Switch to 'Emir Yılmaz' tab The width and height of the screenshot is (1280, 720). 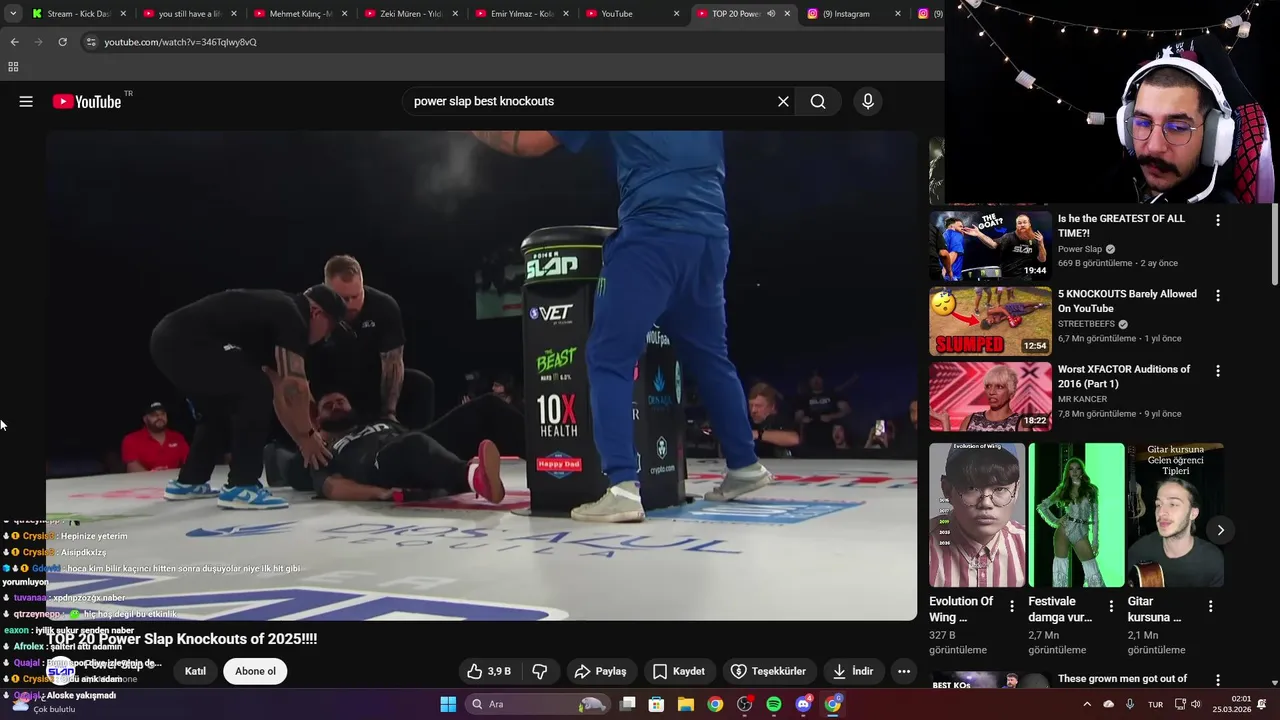tap(522, 14)
